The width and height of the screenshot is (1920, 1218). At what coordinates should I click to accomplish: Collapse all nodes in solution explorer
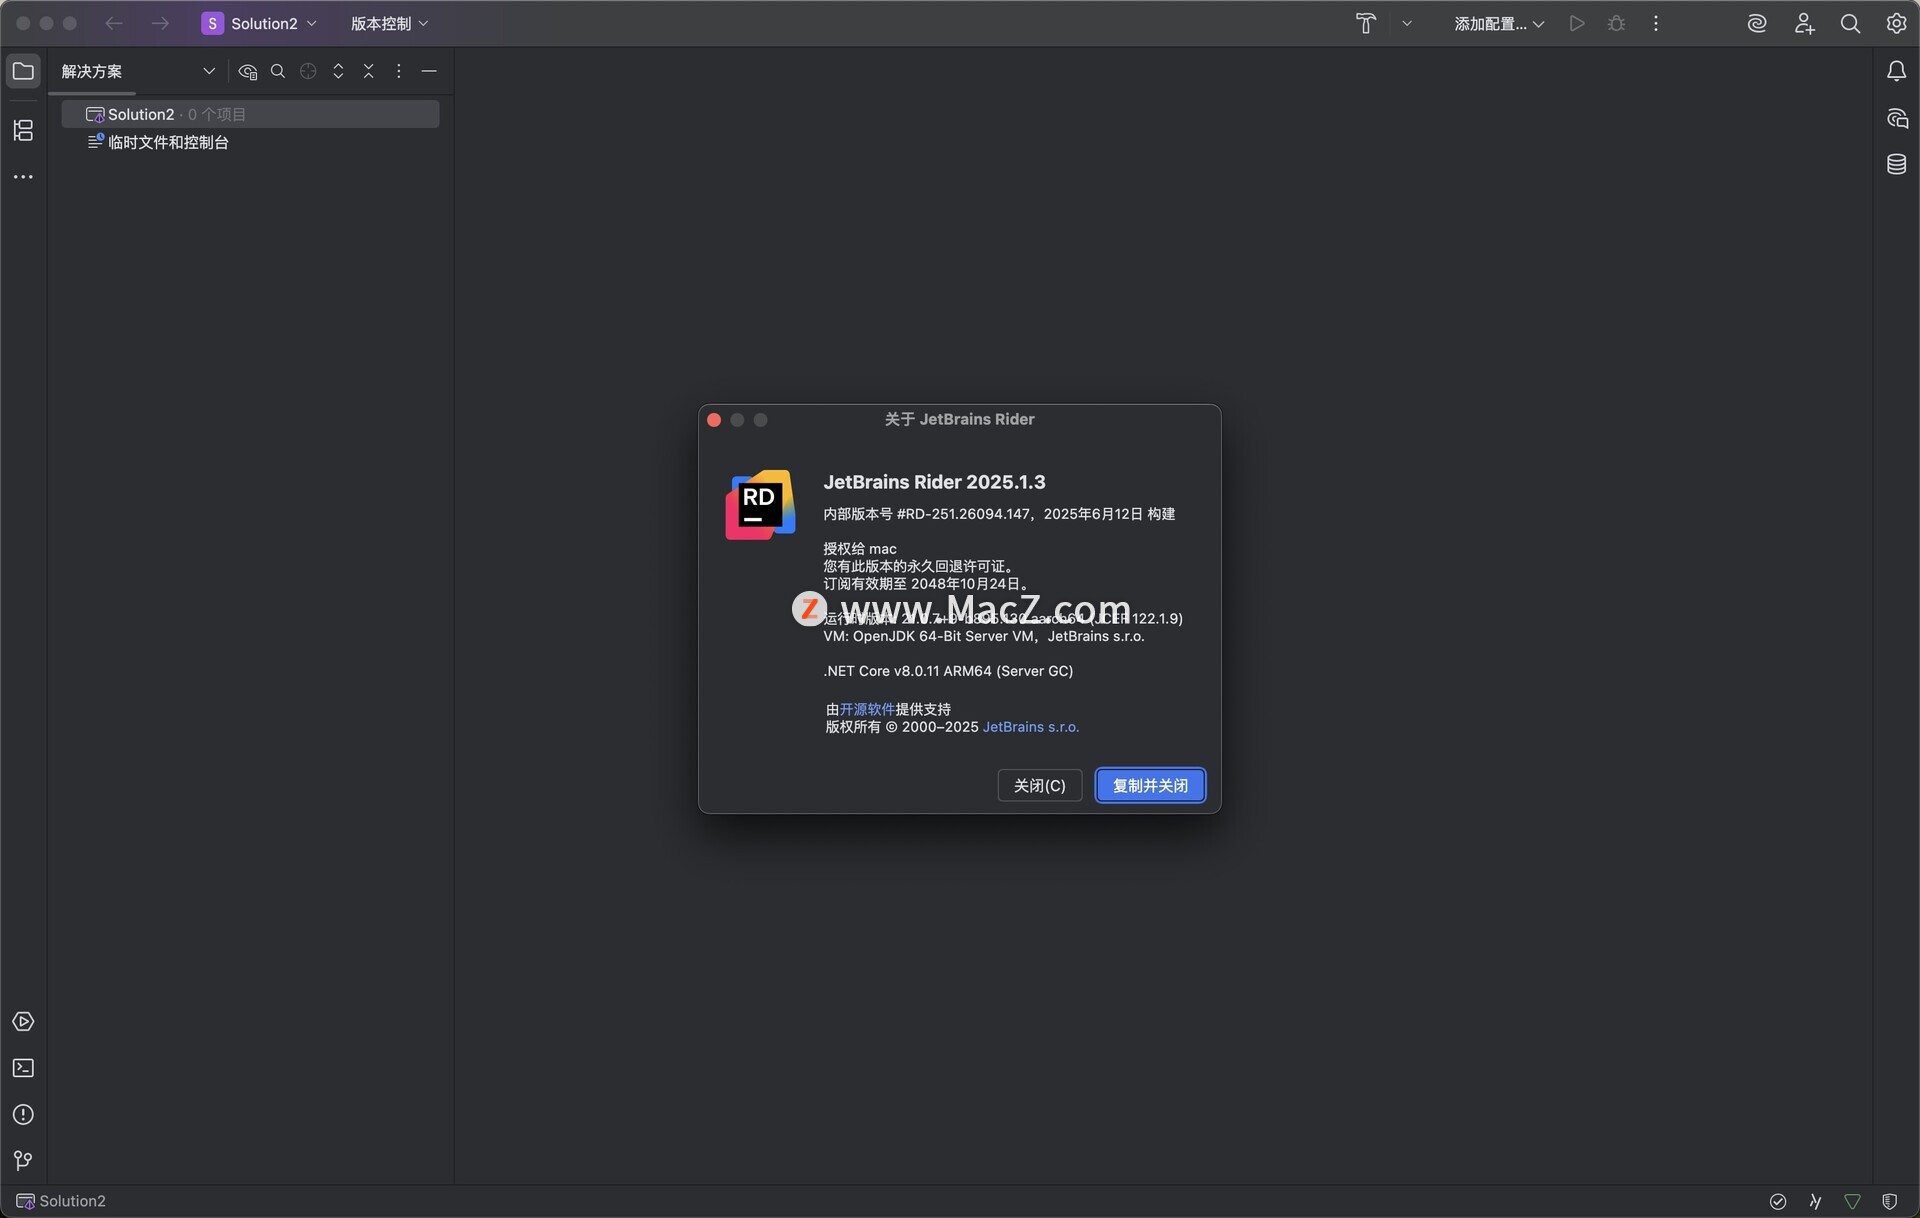(368, 71)
